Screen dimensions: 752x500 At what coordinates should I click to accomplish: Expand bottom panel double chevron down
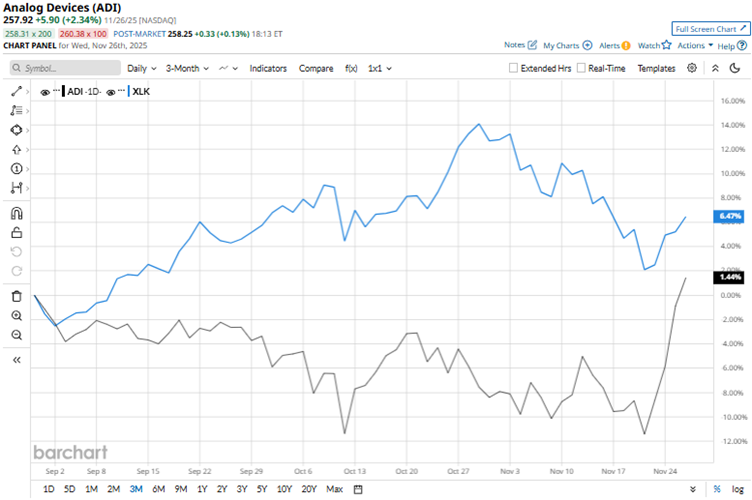pos(693,489)
